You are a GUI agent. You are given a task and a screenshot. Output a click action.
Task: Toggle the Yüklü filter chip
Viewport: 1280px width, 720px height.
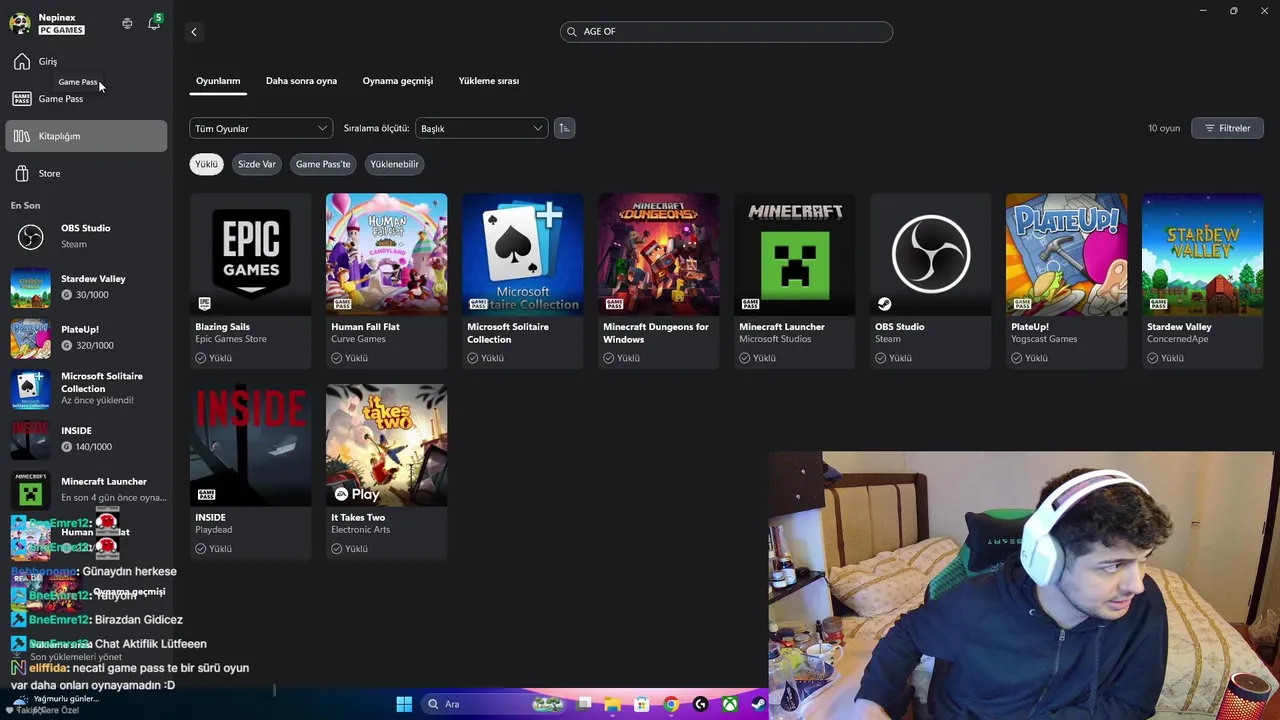pos(206,164)
